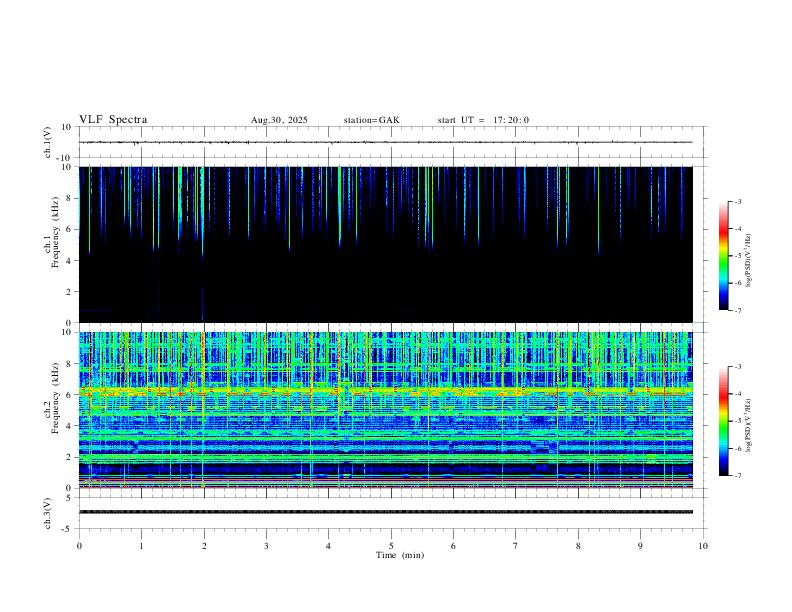This screenshot has width=792, height=612.
Task: Click the 'start UT = 17:20:0' label
Action: pyautogui.click(x=483, y=120)
